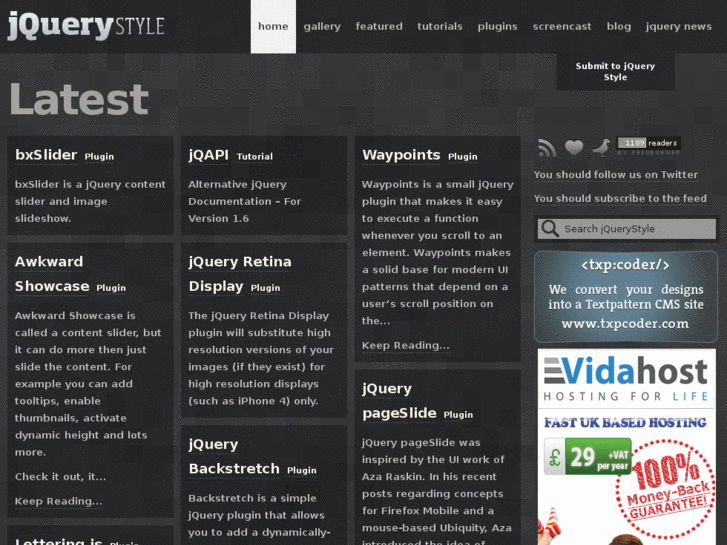Open the jquery news menu item
This screenshot has height=545, width=727.
[x=678, y=26]
